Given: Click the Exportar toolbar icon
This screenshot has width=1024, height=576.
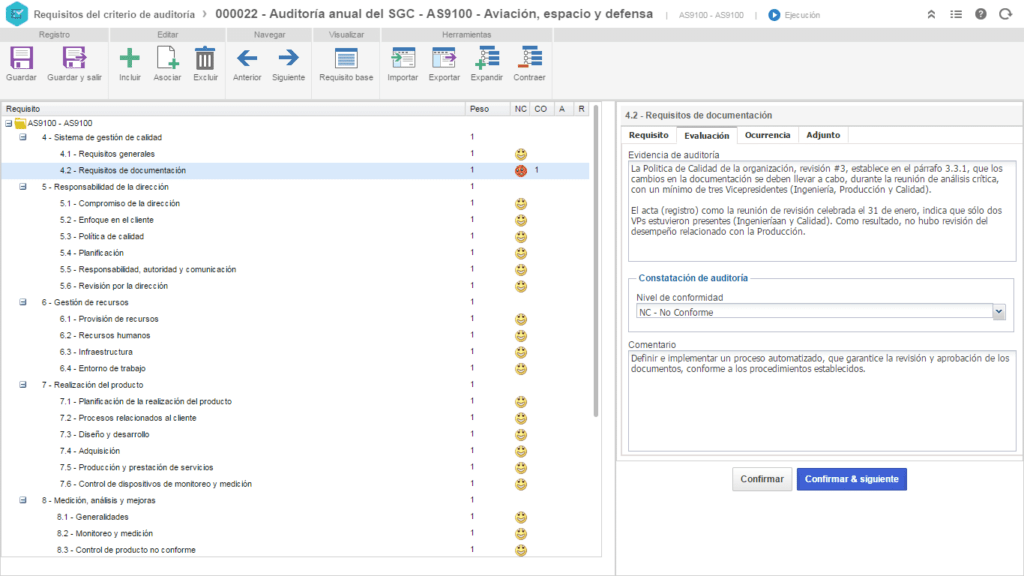Looking at the screenshot, I should point(444,59).
